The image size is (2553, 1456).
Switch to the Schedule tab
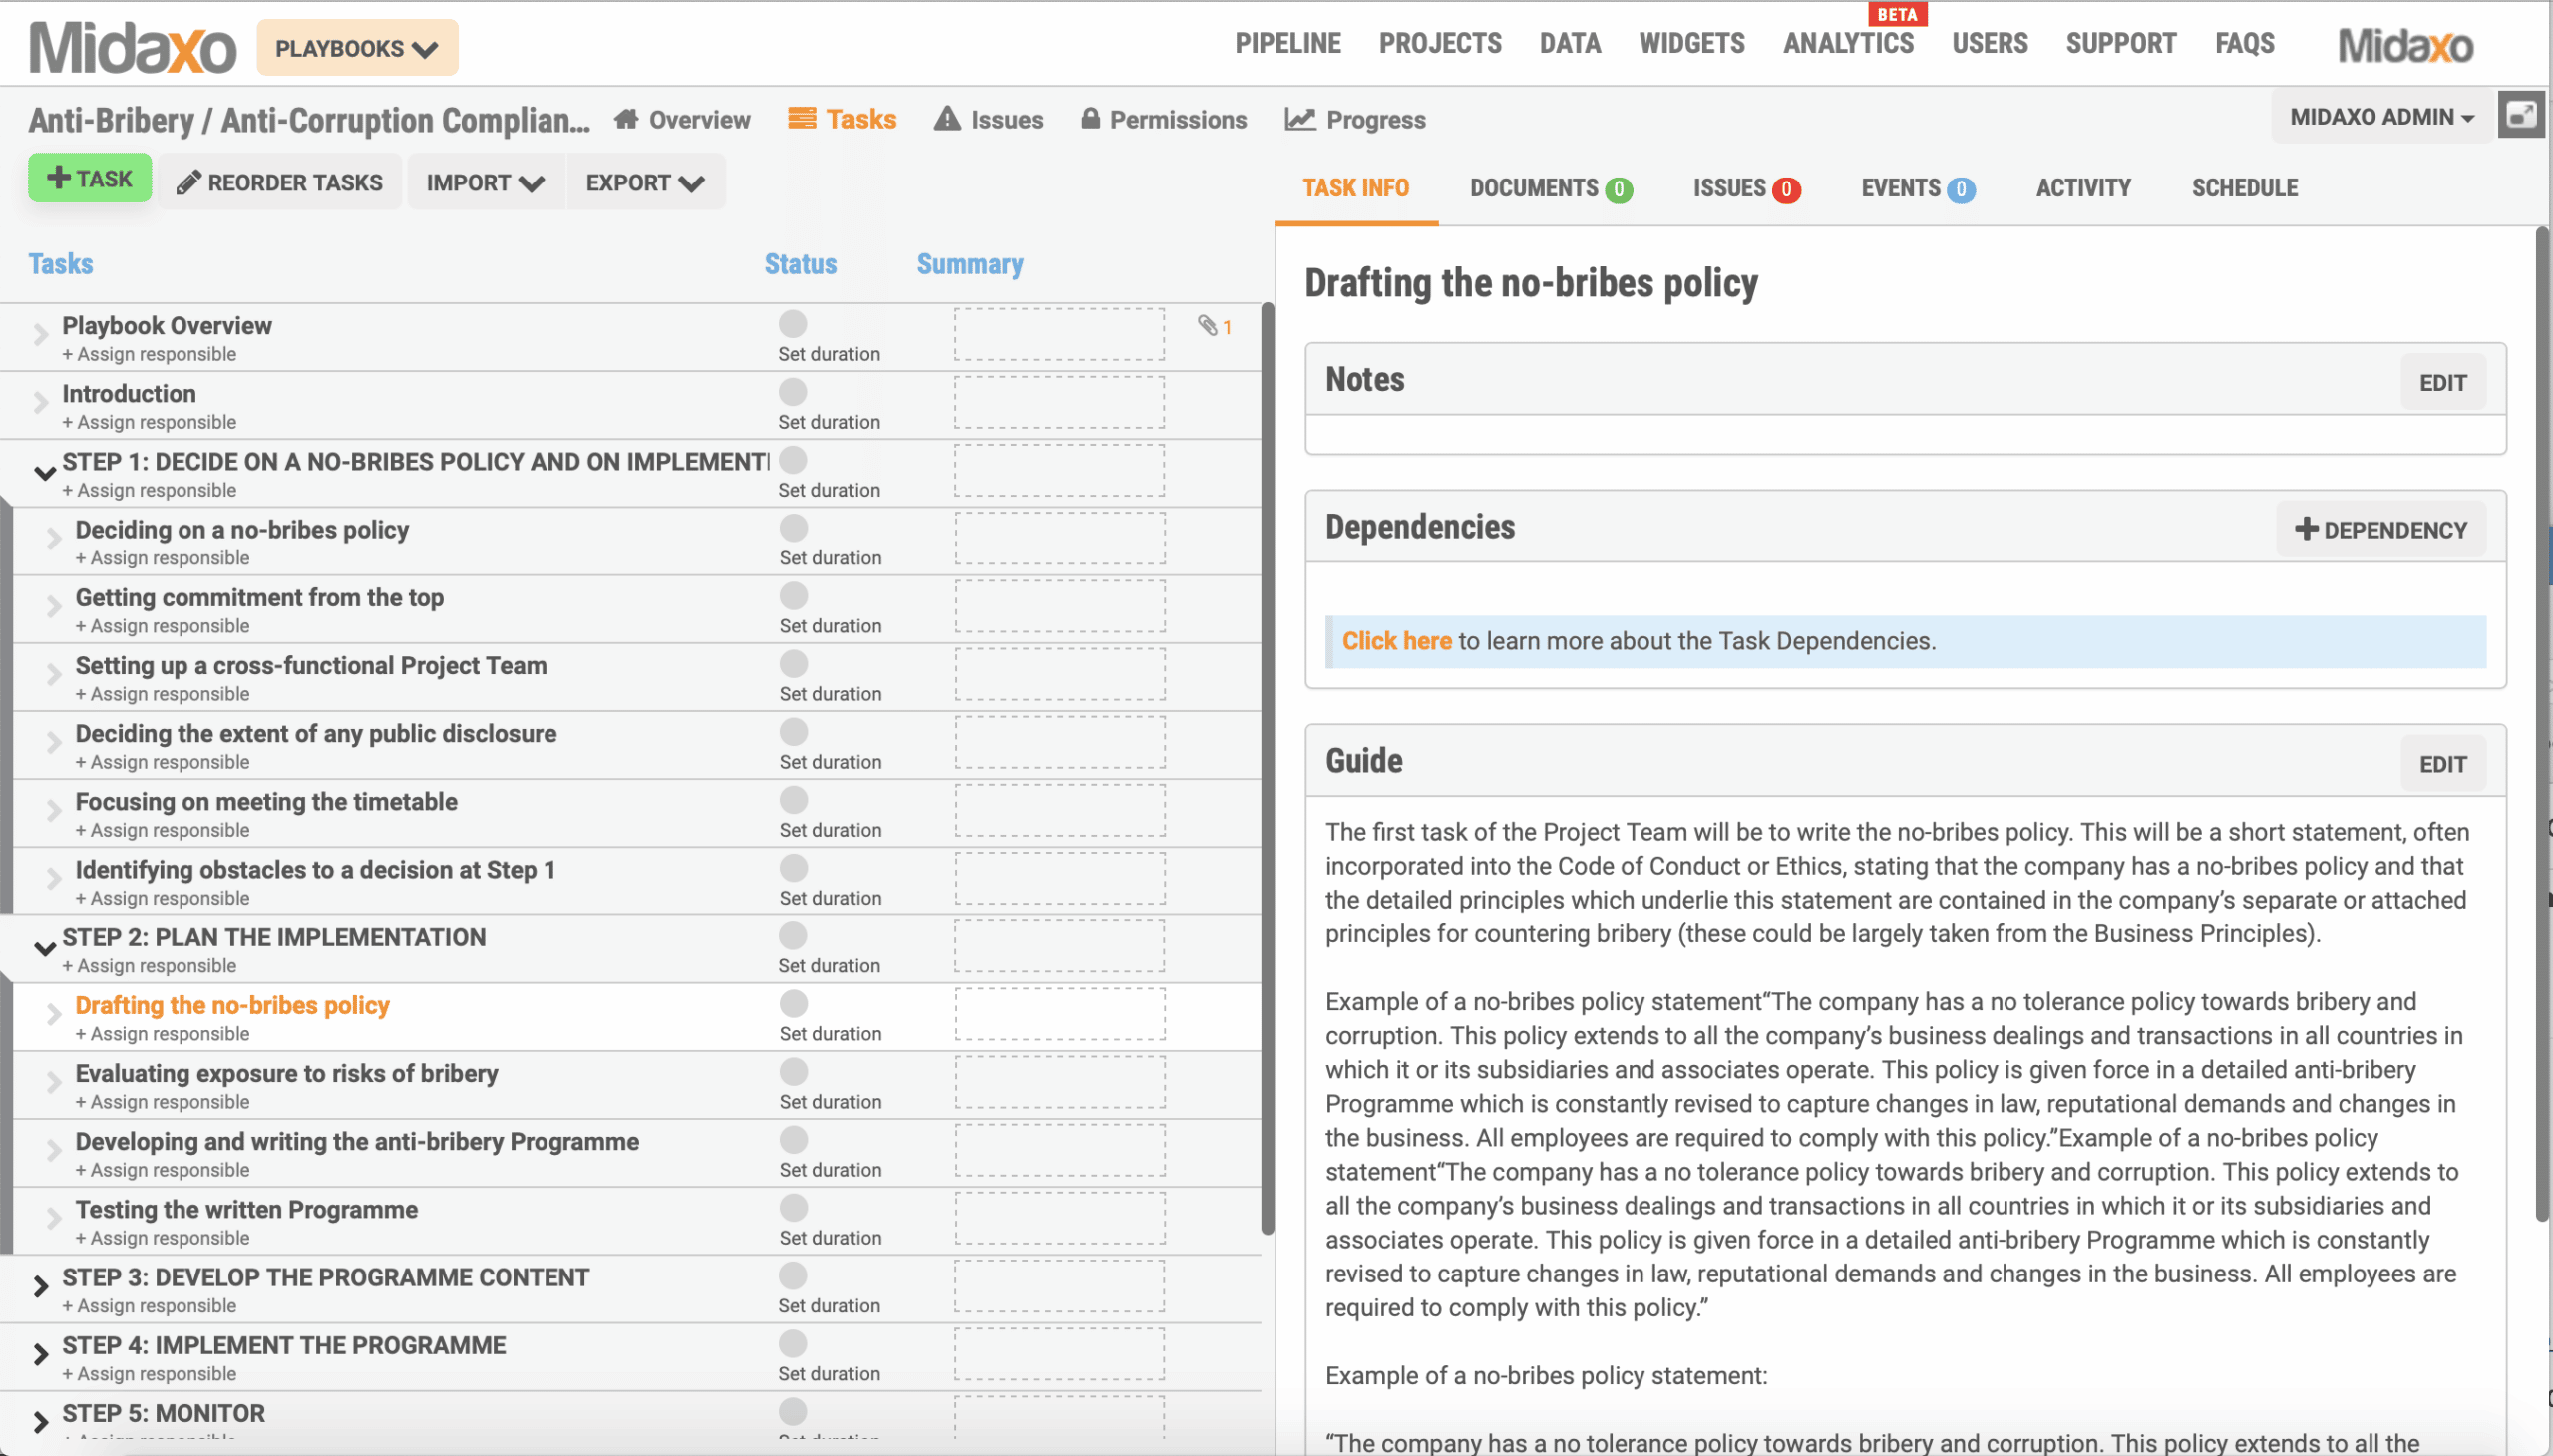(x=2244, y=188)
